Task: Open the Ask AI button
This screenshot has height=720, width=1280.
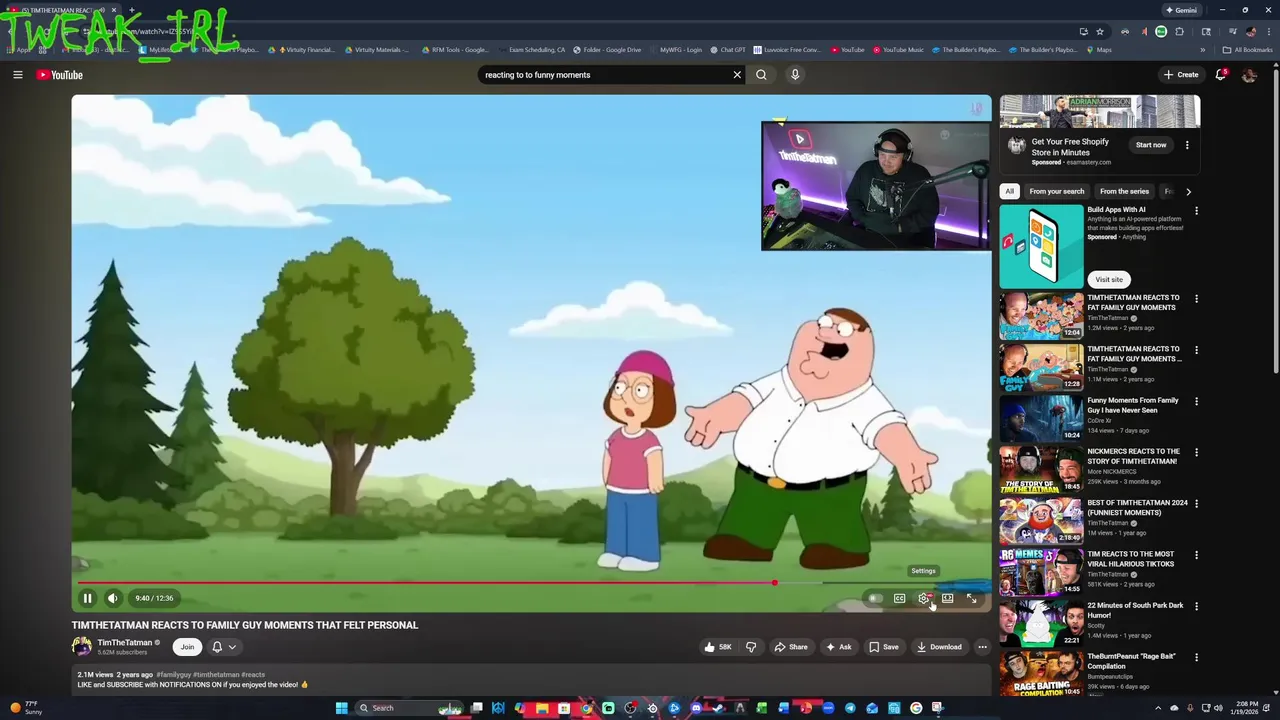Action: pos(838,647)
